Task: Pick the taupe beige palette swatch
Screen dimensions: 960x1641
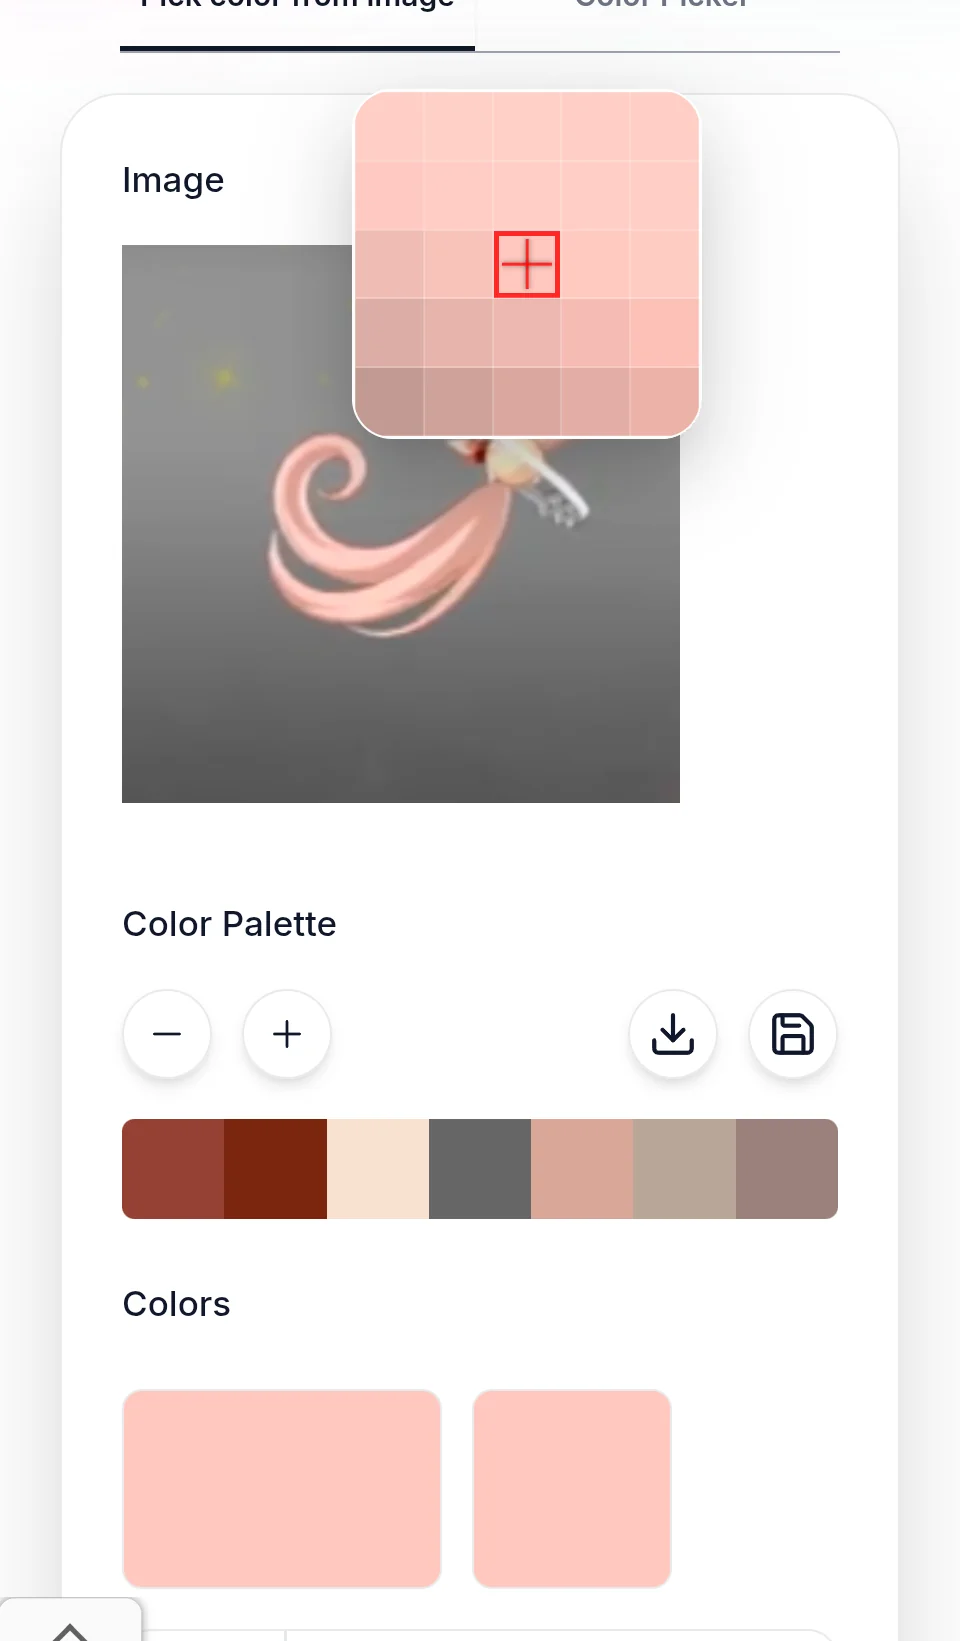Action: tap(685, 1169)
